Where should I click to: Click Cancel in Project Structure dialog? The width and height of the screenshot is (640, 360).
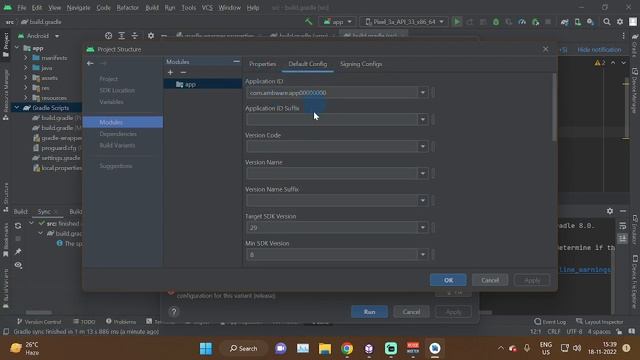click(x=490, y=280)
